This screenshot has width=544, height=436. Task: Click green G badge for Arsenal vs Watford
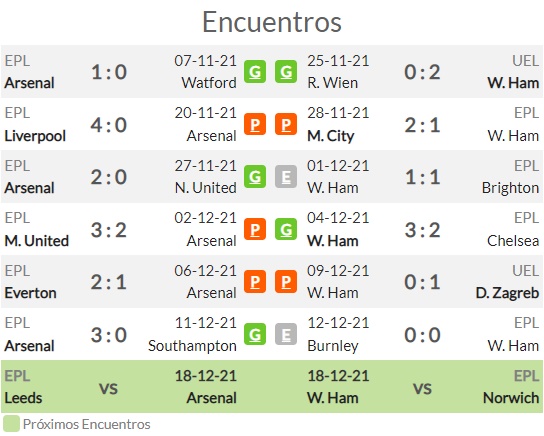255,72
